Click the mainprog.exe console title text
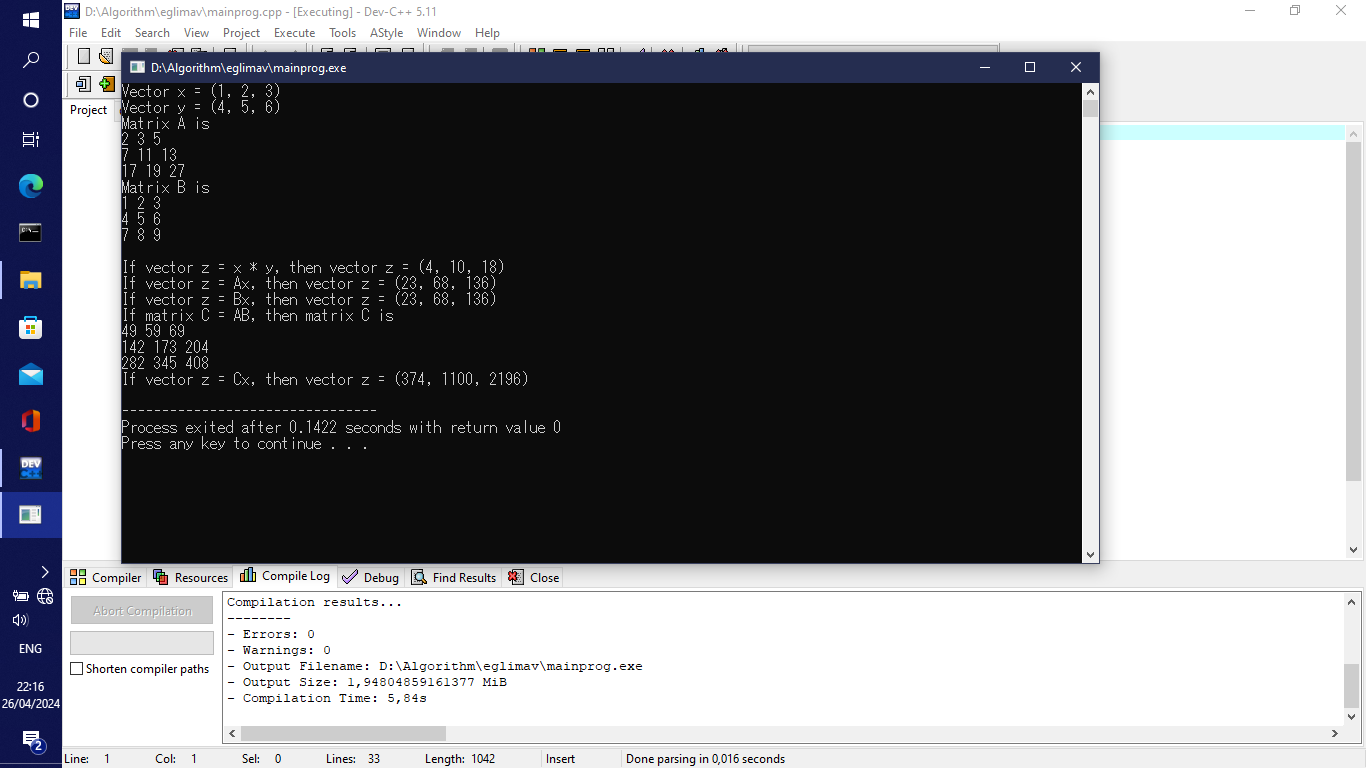The height and width of the screenshot is (768, 1366). pyautogui.click(x=248, y=67)
